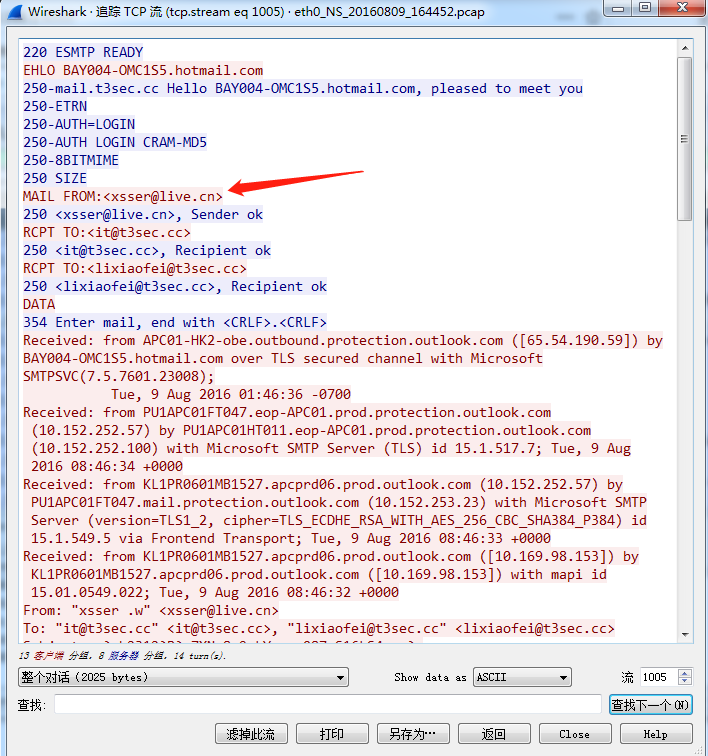Click the 'RCPT TO:<lixiaofei@t3sec.cc>' line
708x756 pixels.
pos(135,269)
